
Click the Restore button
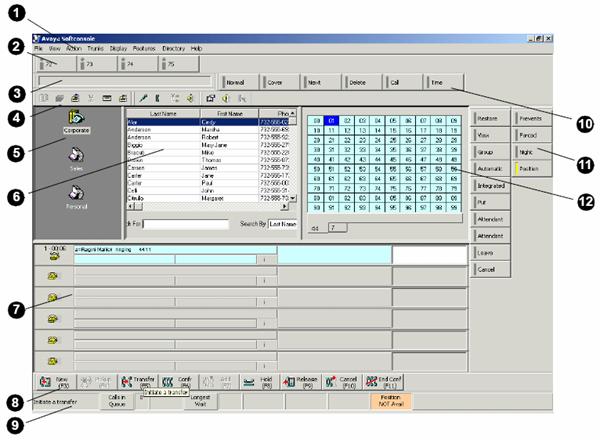(x=491, y=117)
